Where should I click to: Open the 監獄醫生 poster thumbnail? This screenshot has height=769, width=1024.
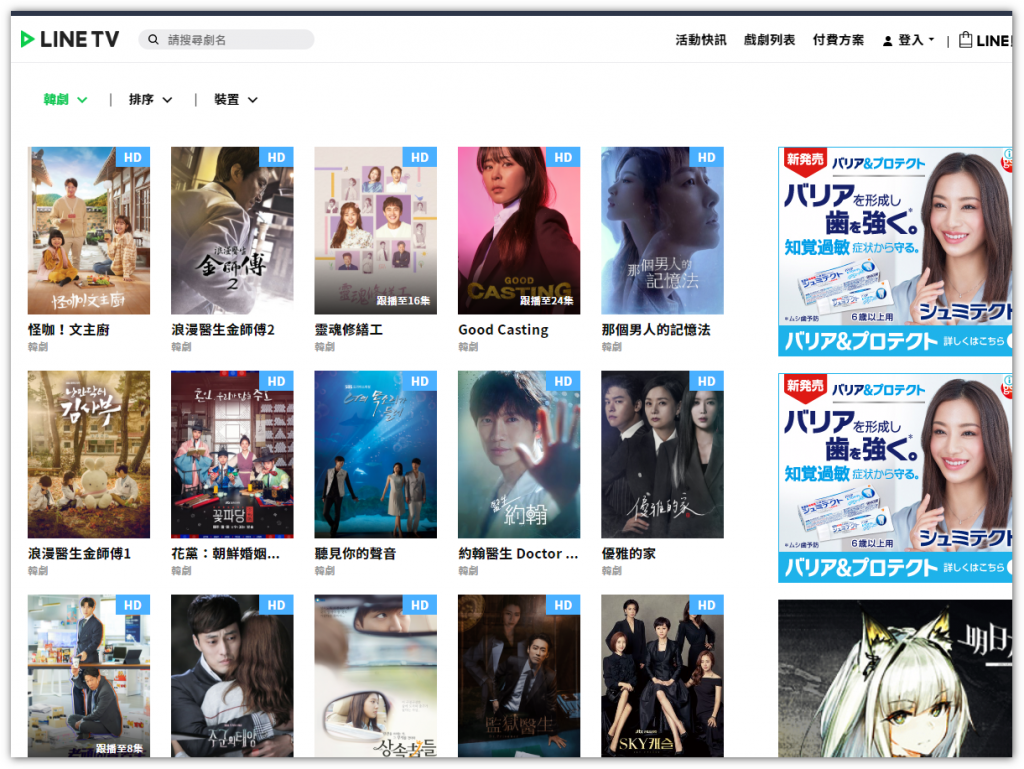(519, 676)
